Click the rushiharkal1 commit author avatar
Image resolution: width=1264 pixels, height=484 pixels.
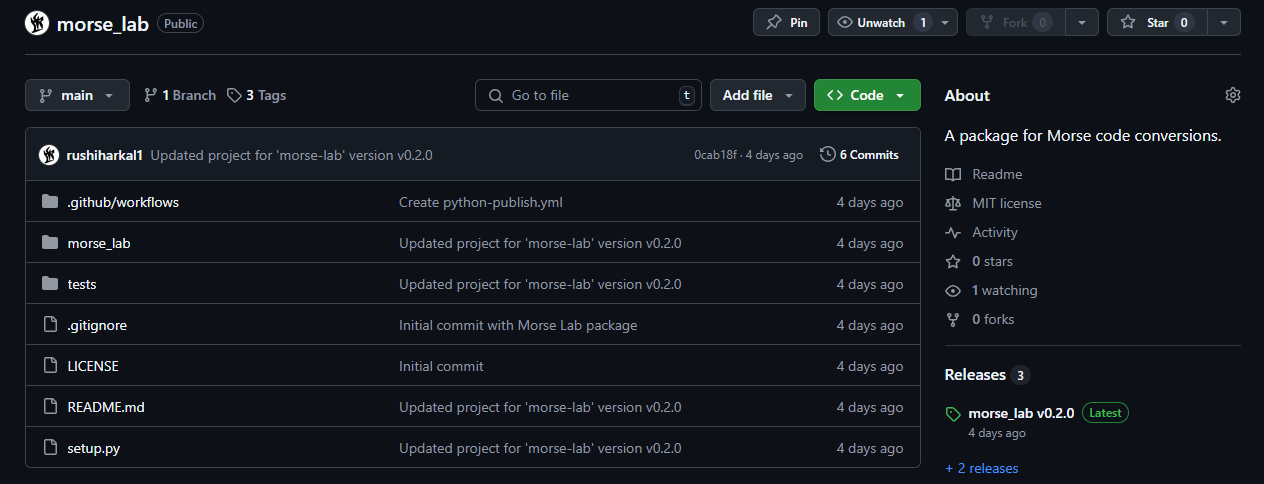pyautogui.click(x=49, y=155)
